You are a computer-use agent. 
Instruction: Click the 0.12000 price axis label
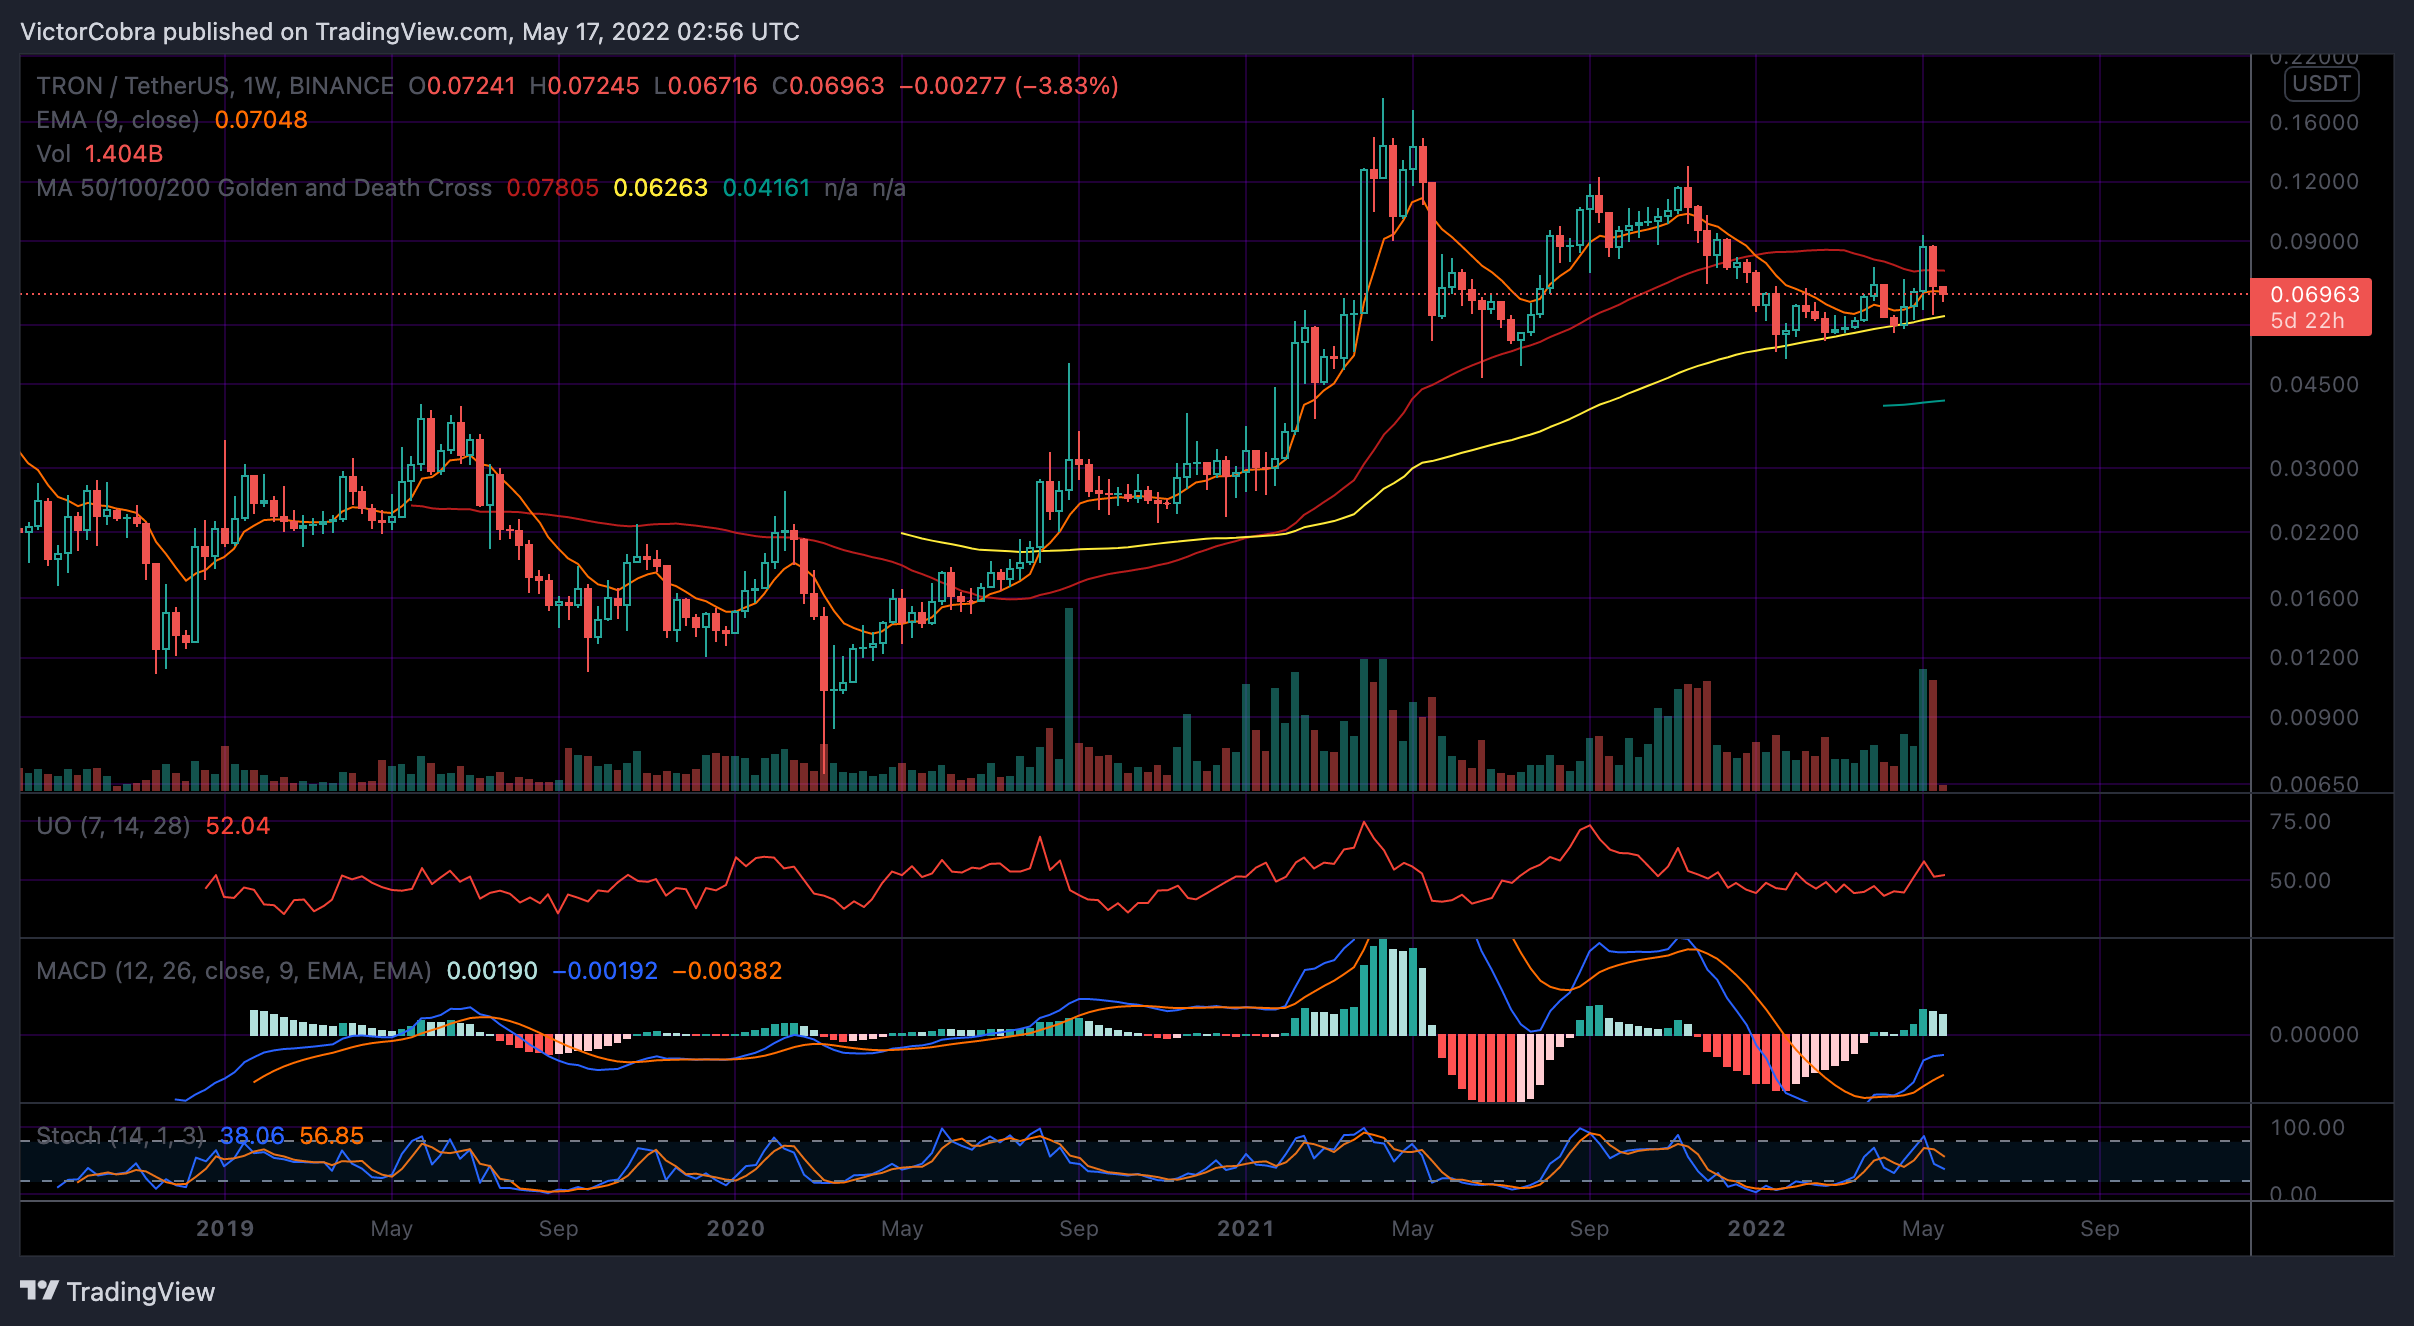(x=2314, y=182)
